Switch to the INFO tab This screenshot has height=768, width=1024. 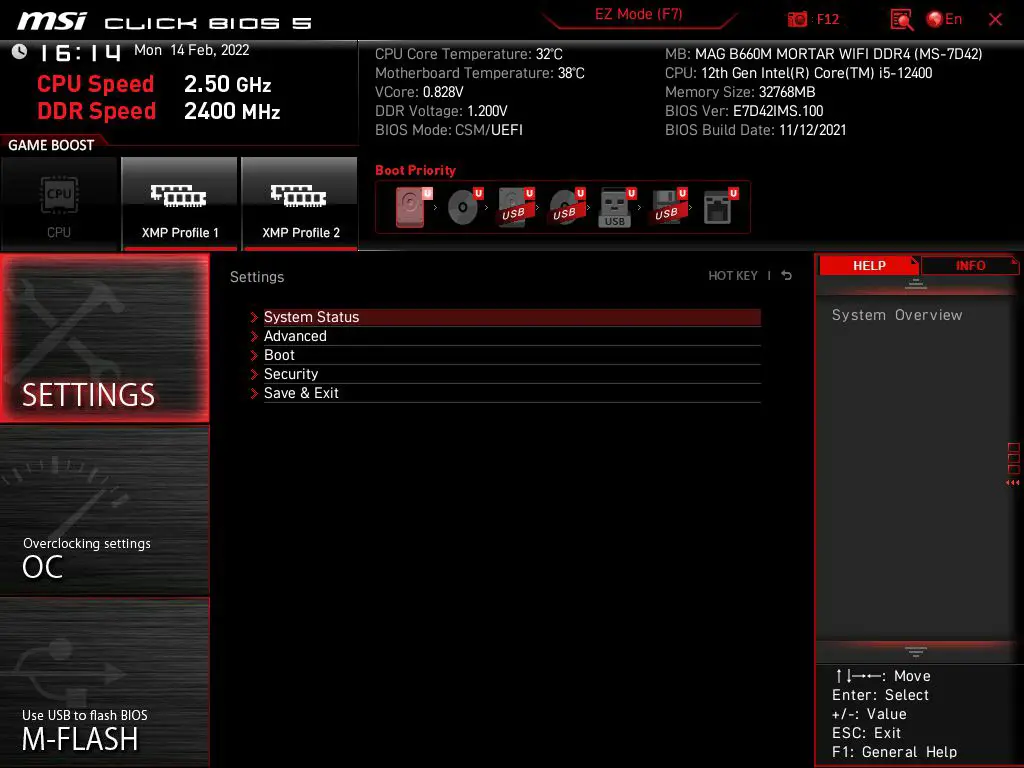[969, 265]
